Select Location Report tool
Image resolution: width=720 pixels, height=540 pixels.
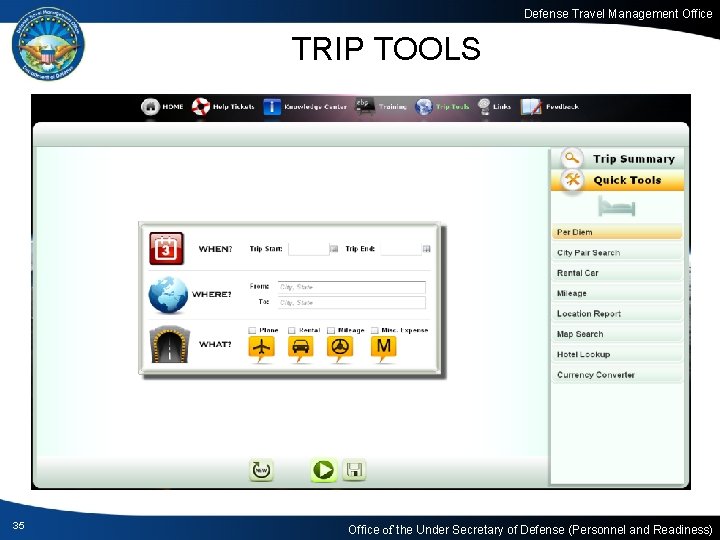coord(617,314)
